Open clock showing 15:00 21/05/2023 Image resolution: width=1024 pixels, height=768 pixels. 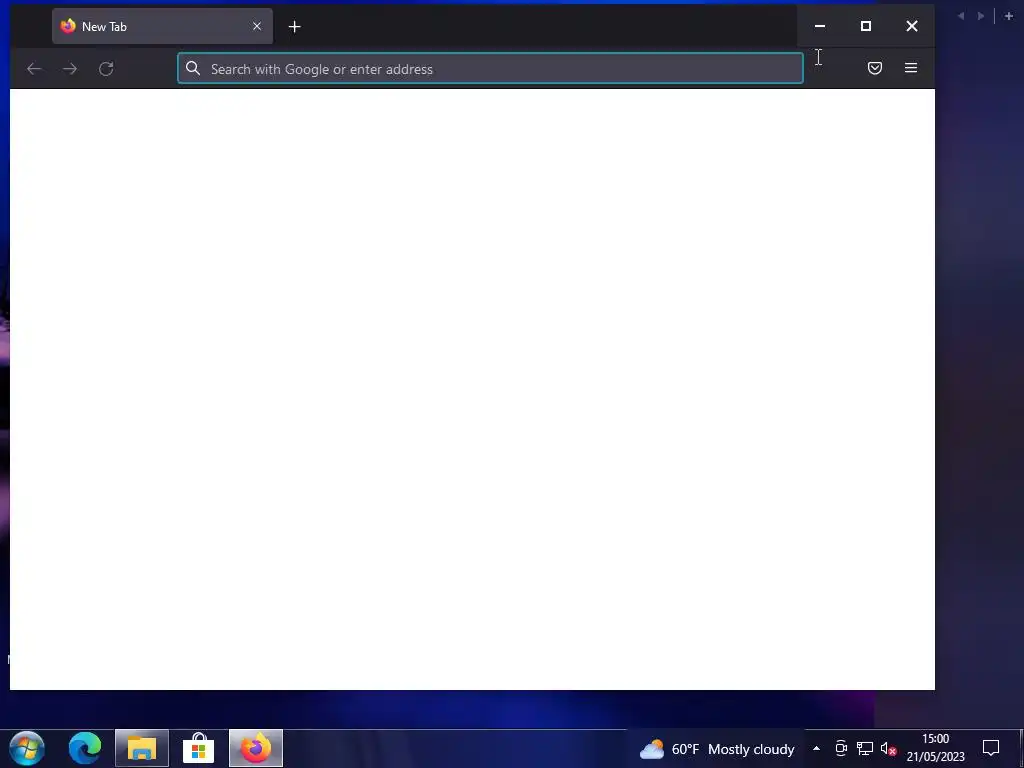point(935,748)
